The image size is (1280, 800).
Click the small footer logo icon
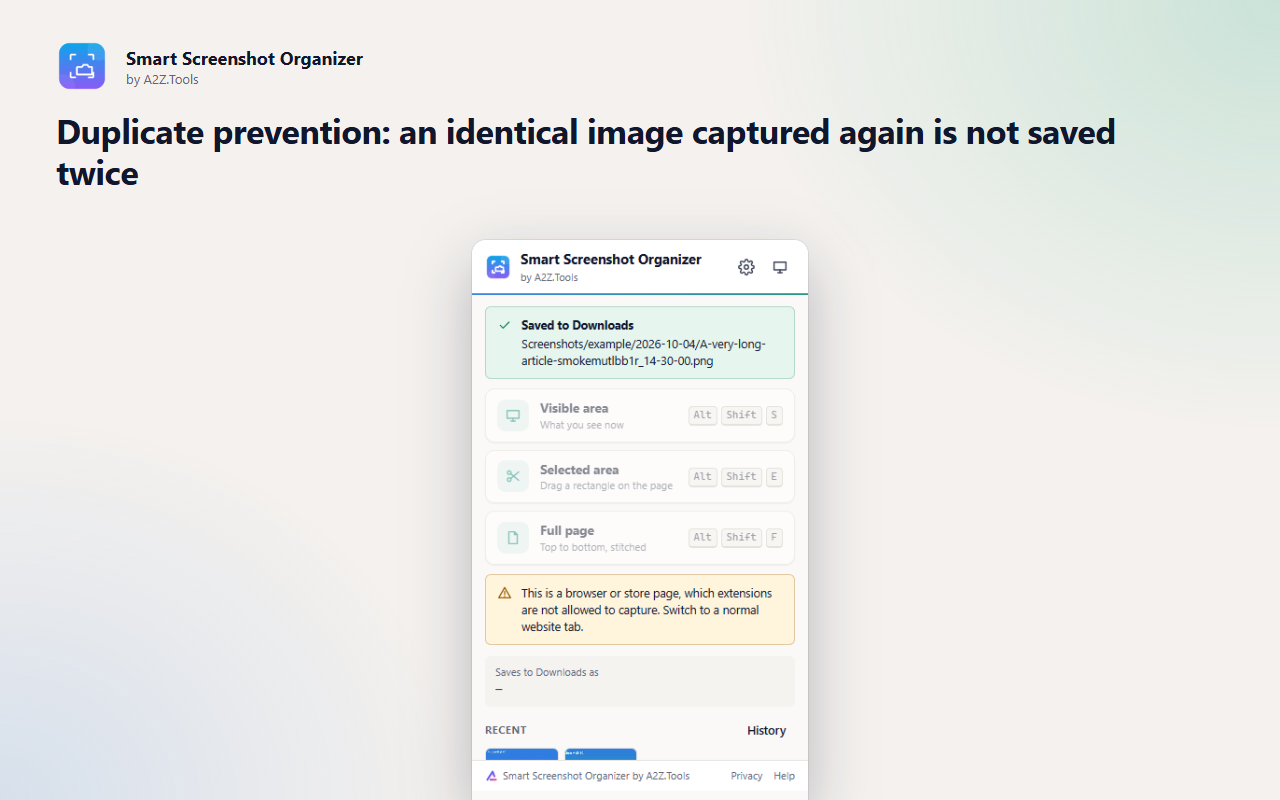[491, 776]
